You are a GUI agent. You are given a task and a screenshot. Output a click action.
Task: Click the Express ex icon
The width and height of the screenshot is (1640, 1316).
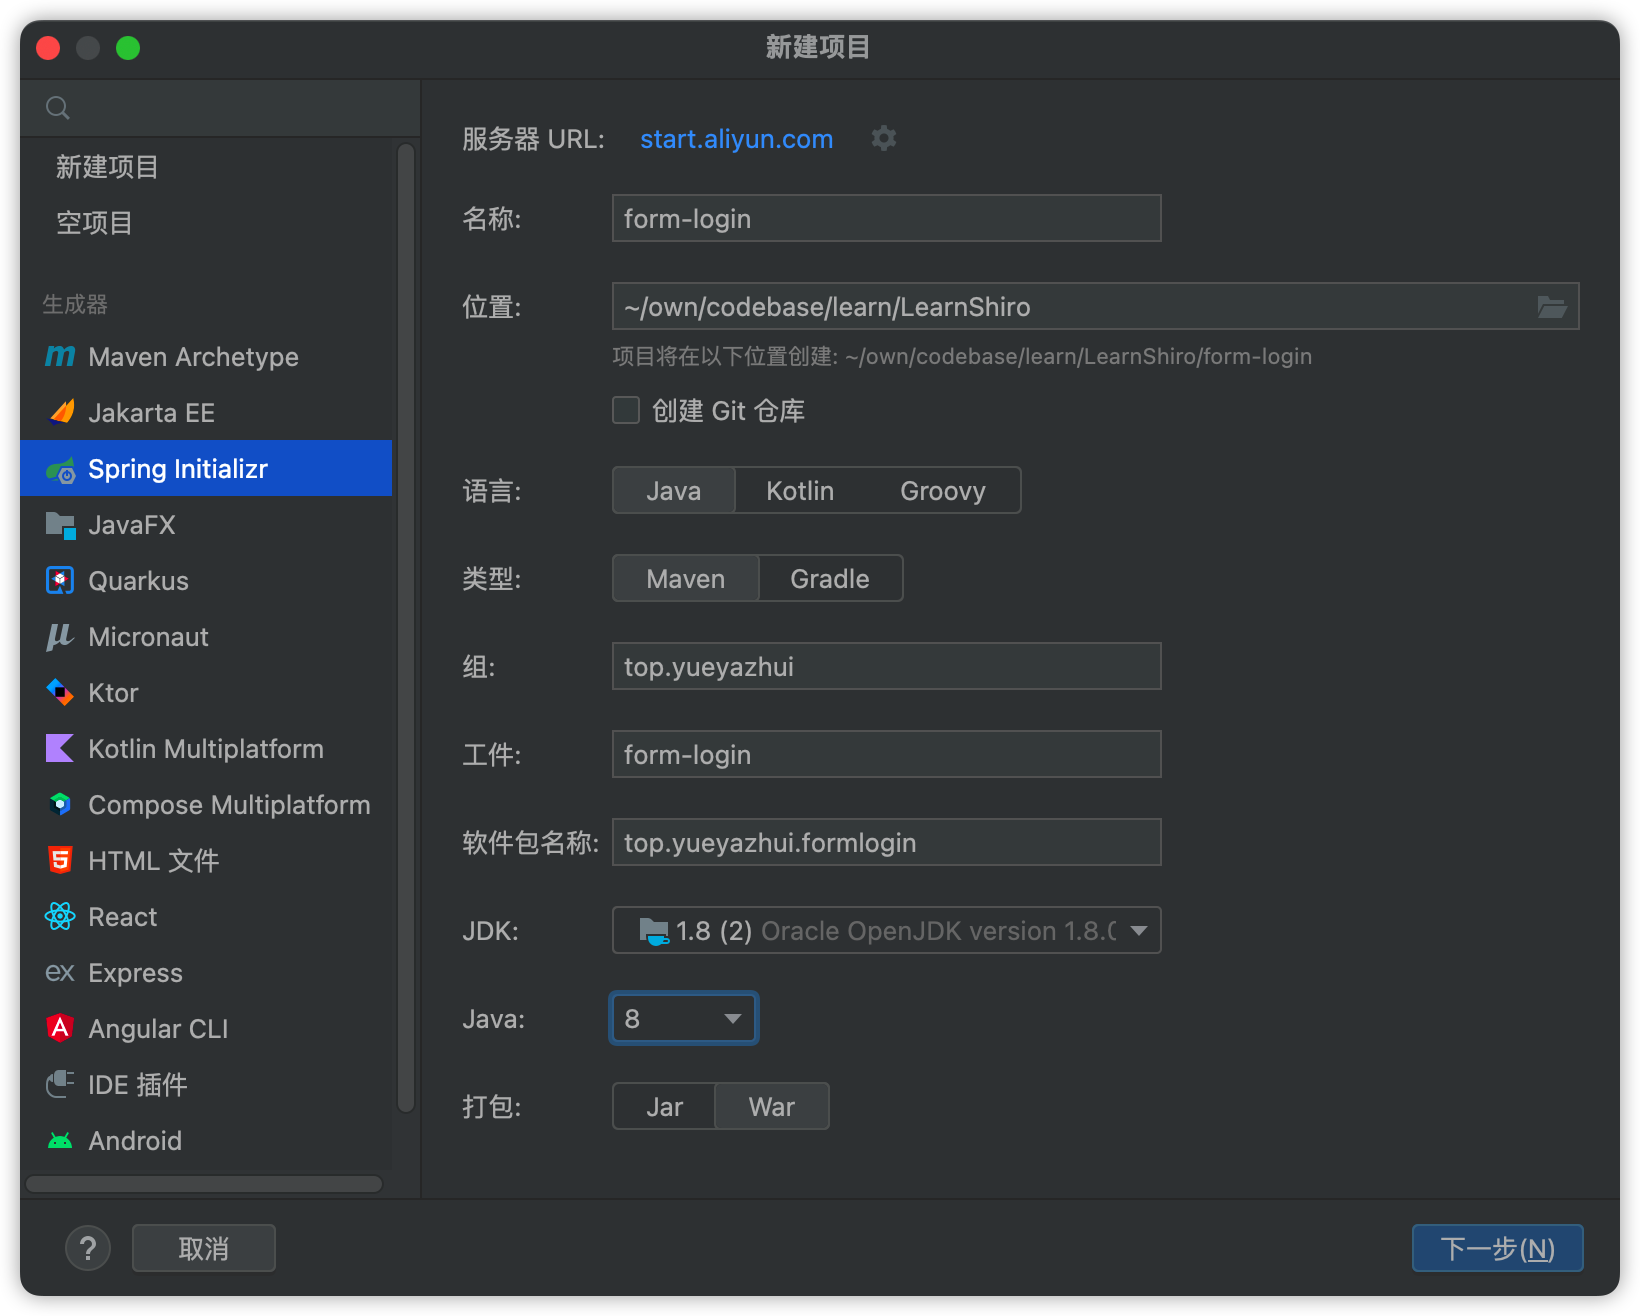tap(60, 972)
